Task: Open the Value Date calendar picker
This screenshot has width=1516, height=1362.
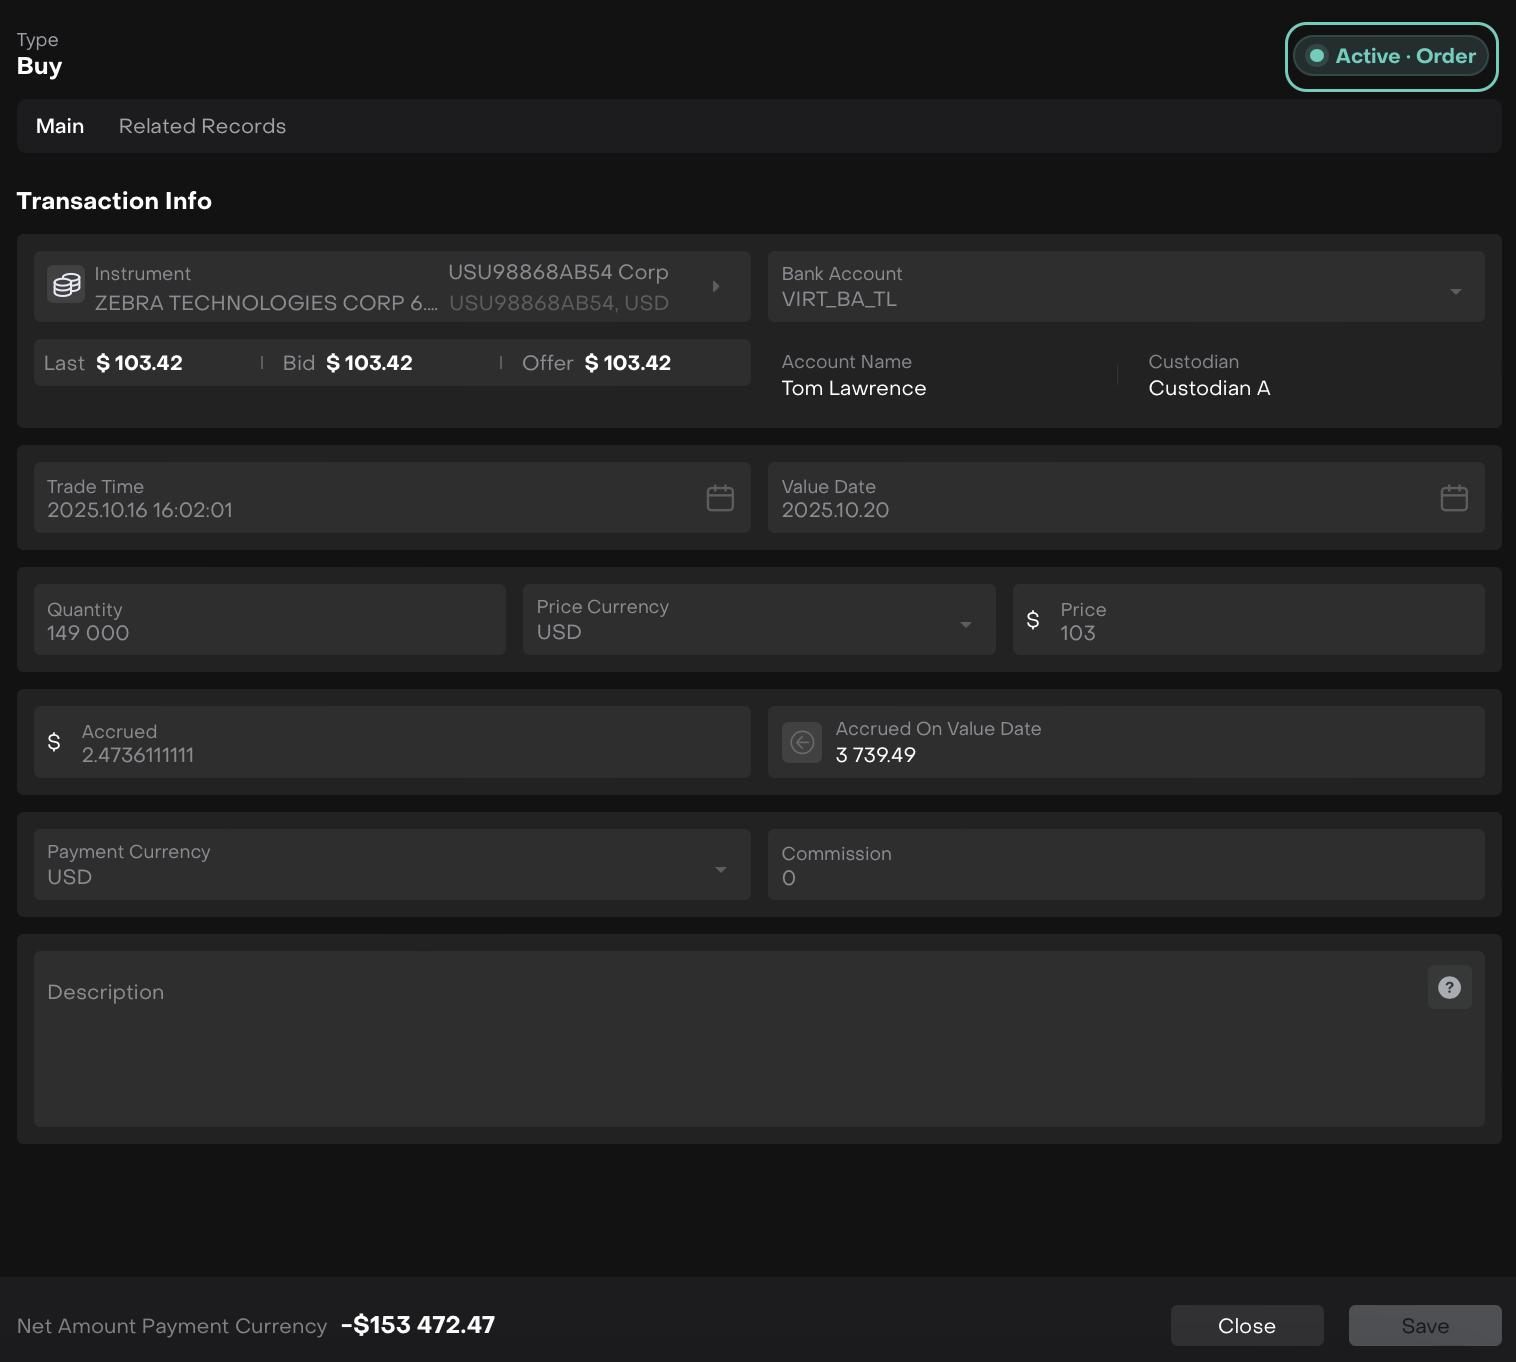Action: tap(1454, 498)
